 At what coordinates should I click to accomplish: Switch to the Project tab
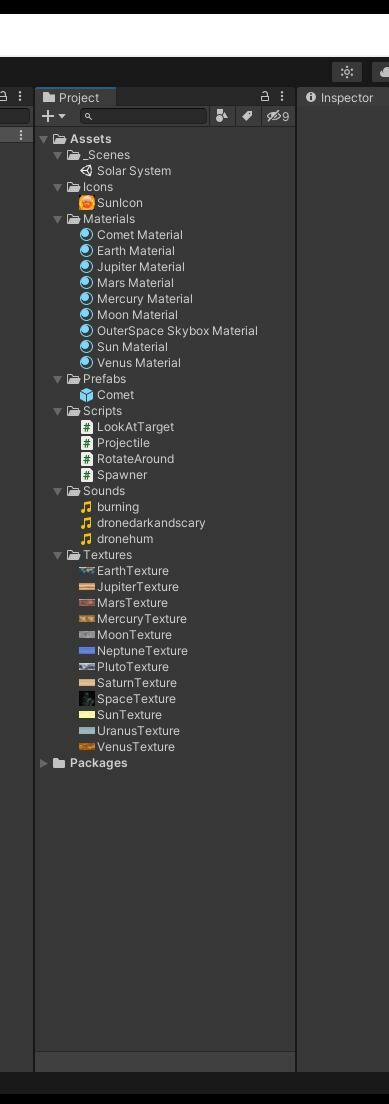tap(75, 97)
